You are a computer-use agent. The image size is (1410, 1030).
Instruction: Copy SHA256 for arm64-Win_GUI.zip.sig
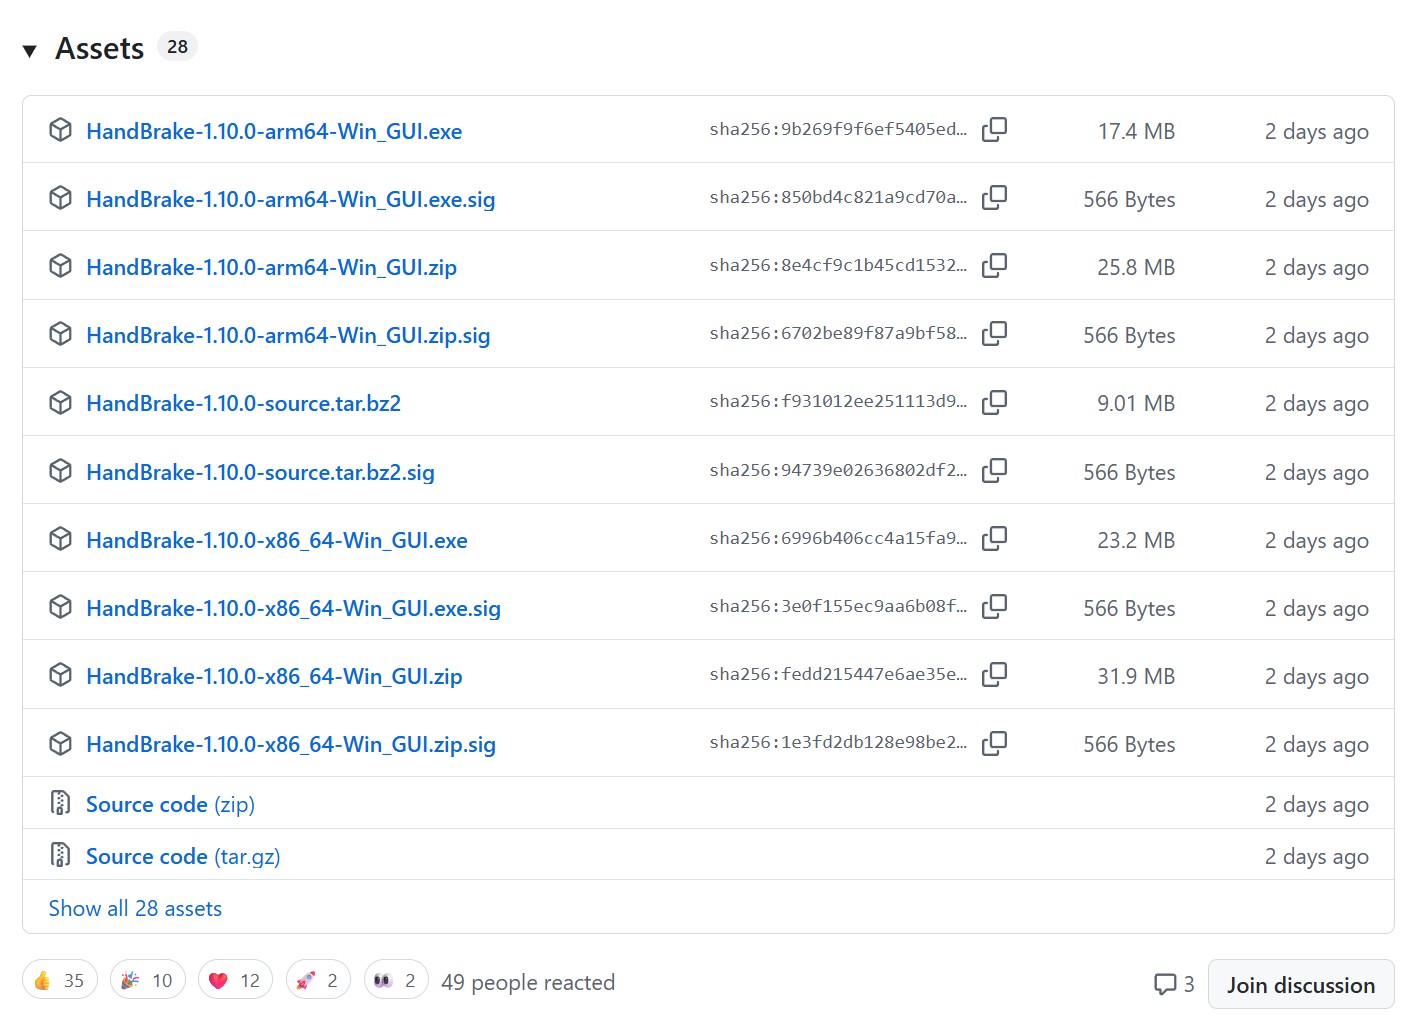click(x=994, y=334)
